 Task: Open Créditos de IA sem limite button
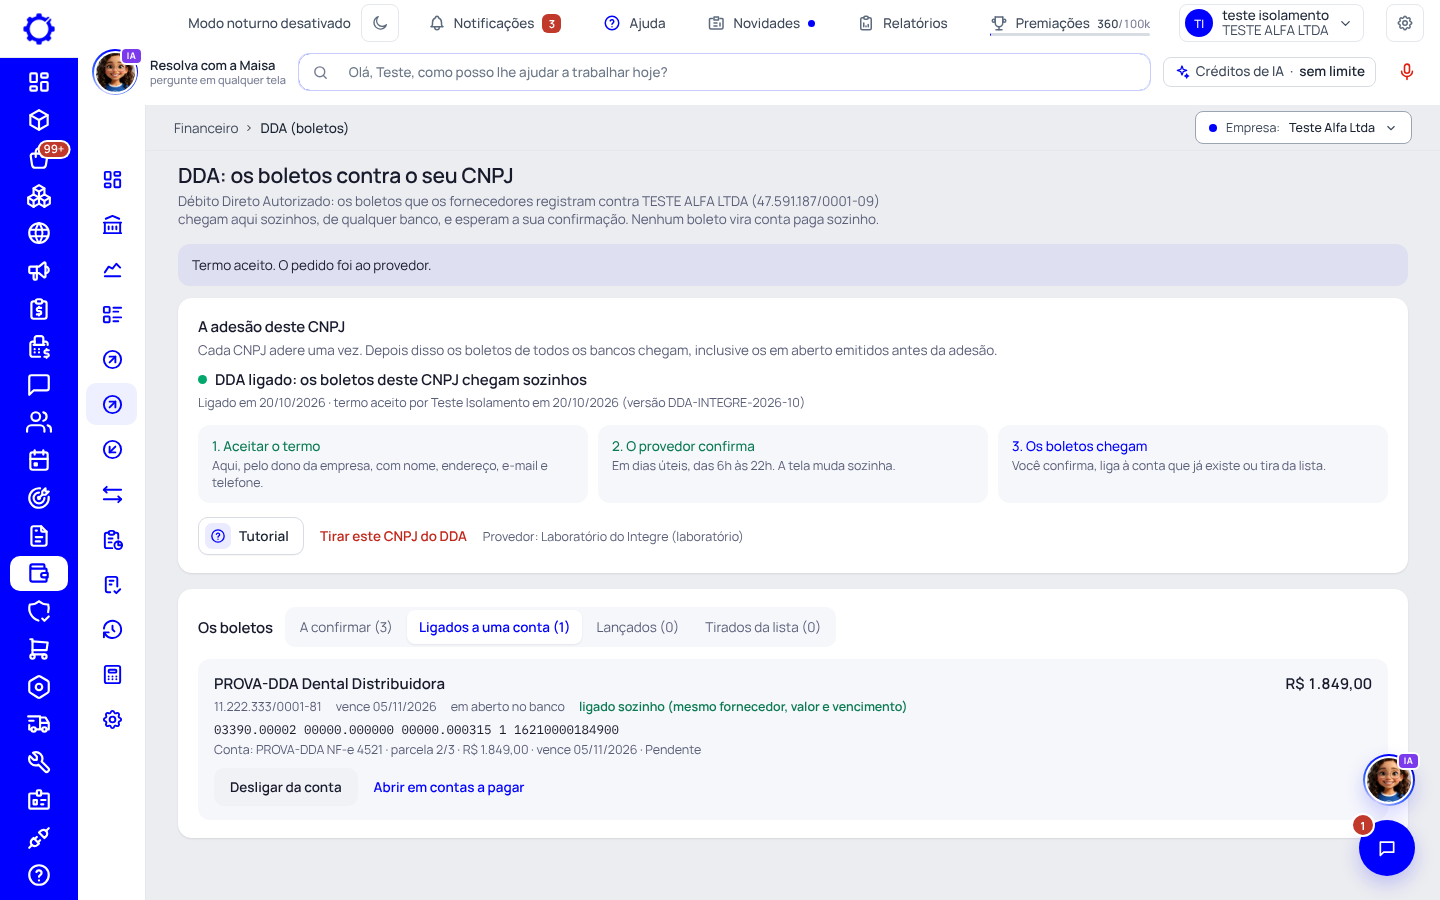(1270, 72)
